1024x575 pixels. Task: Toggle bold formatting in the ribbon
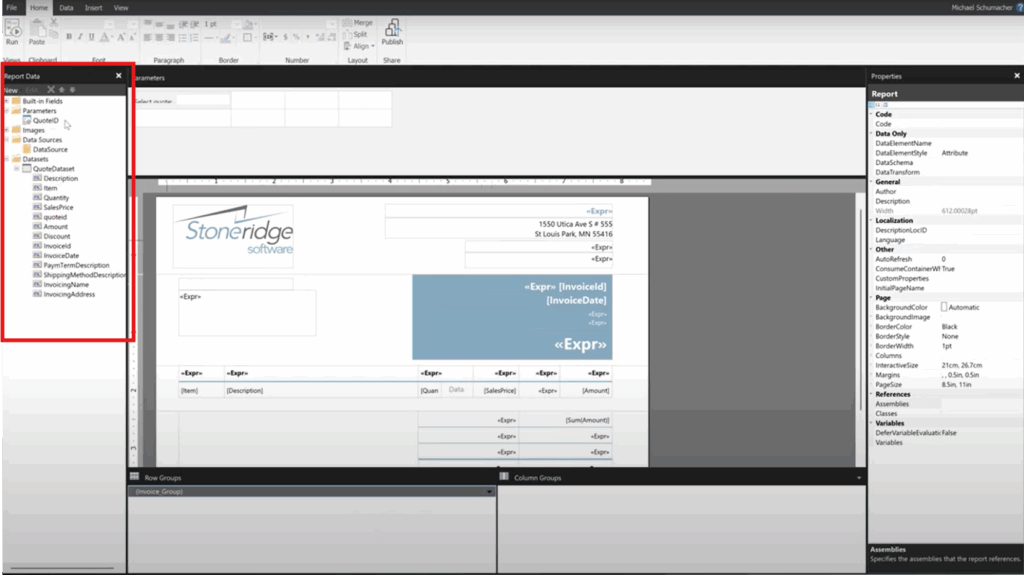click(x=69, y=37)
